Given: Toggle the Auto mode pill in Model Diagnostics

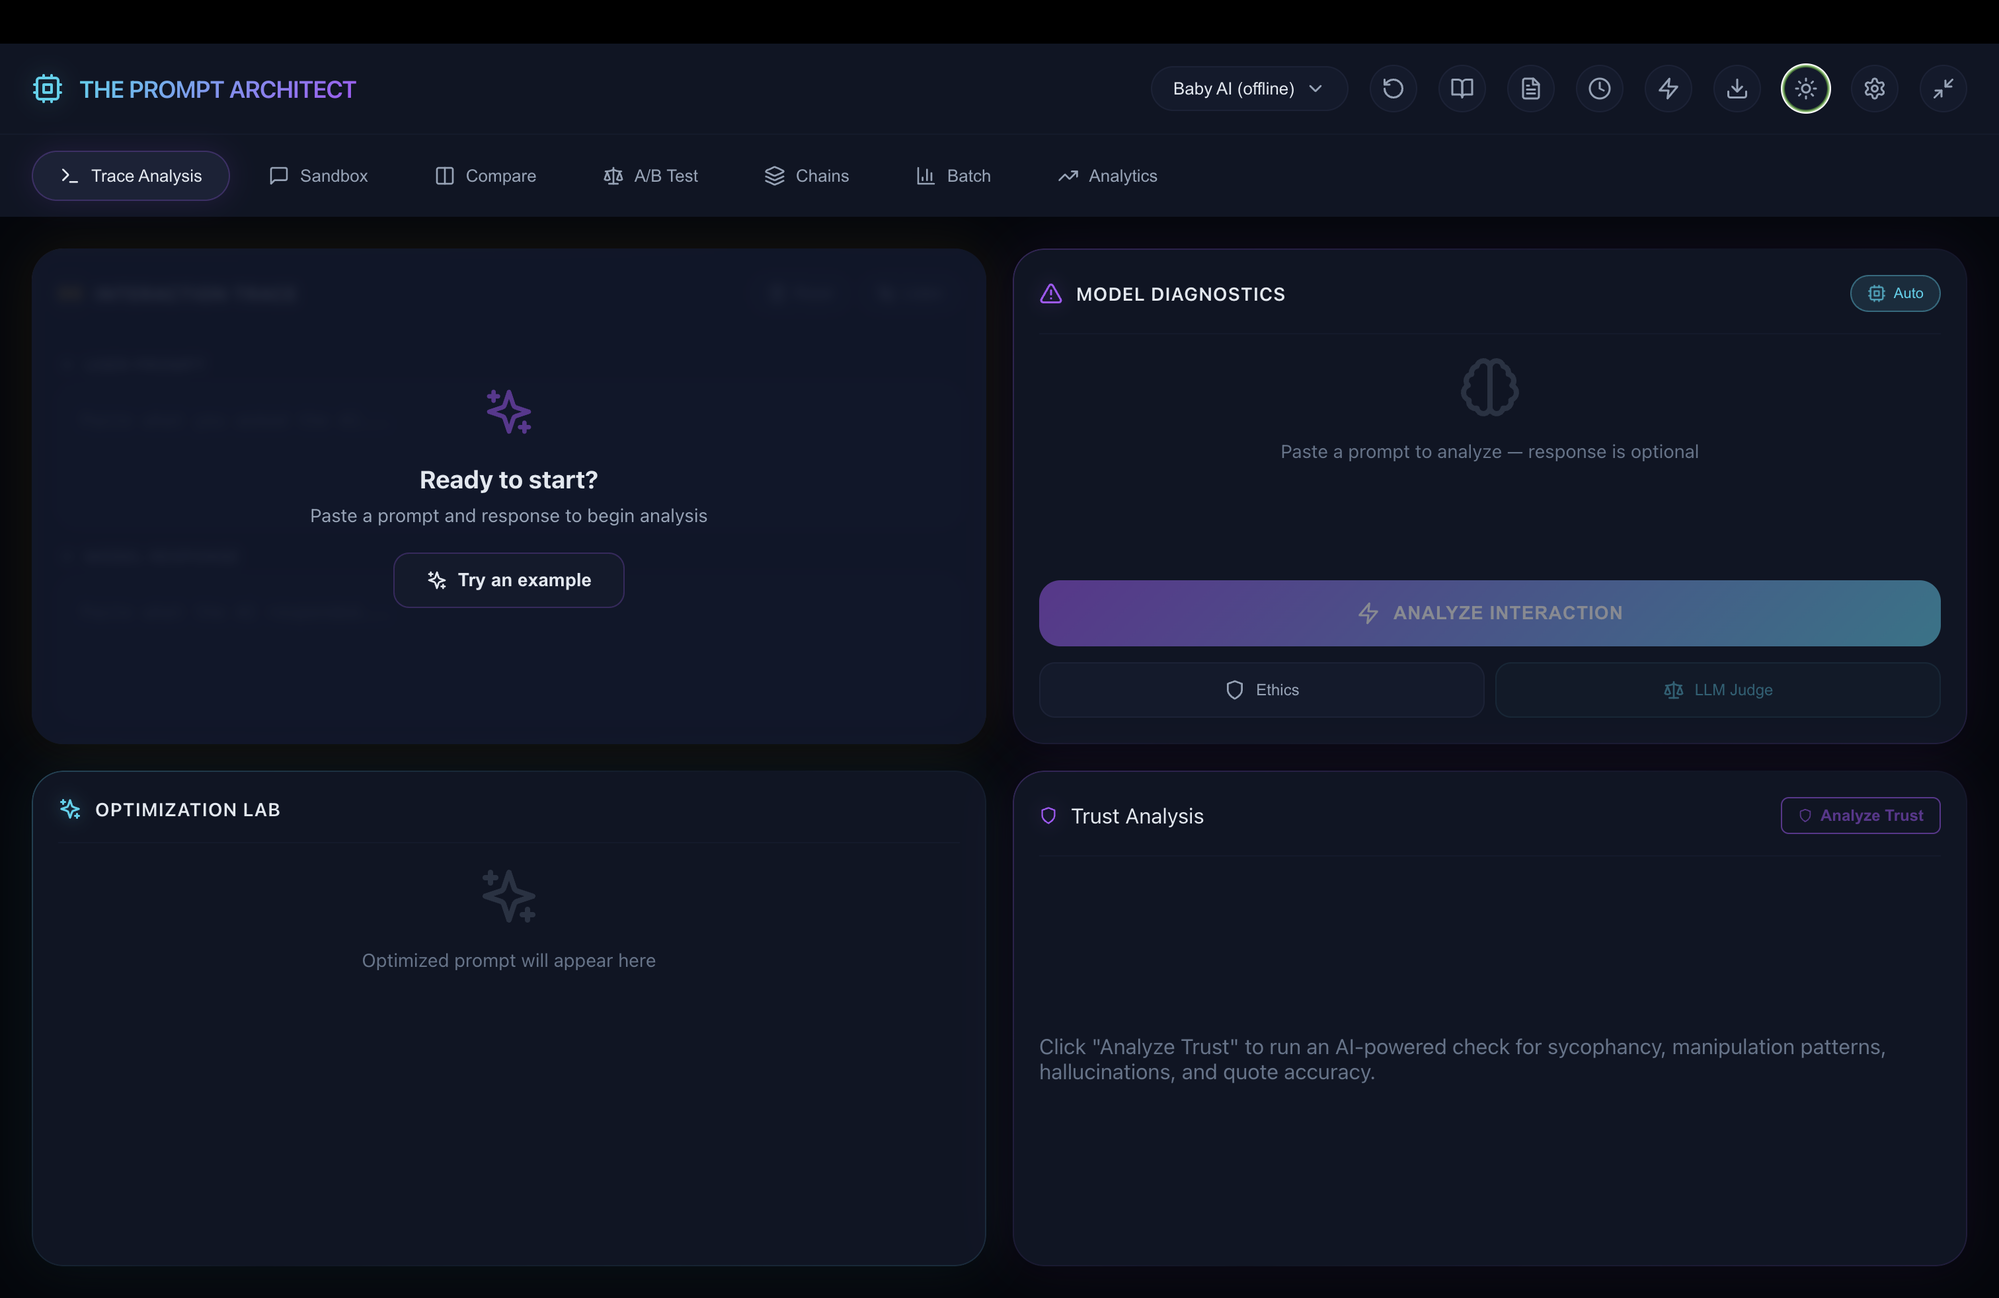Looking at the screenshot, I should pos(1895,294).
